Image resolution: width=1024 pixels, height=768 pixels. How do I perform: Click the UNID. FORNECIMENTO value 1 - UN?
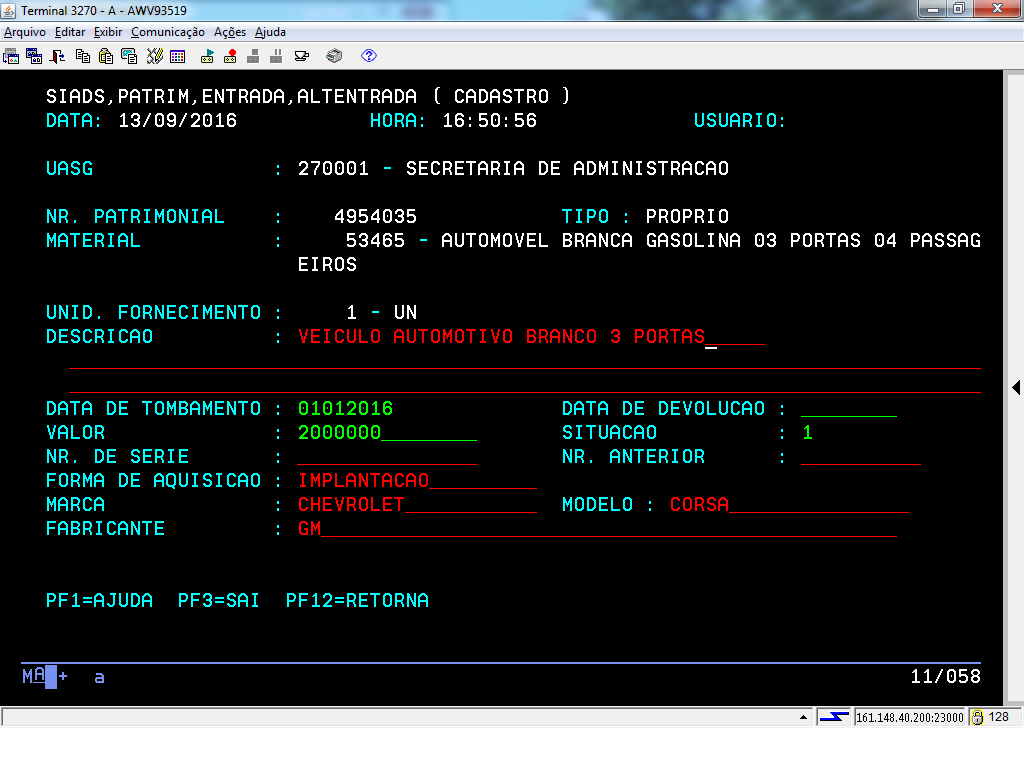tap(381, 313)
